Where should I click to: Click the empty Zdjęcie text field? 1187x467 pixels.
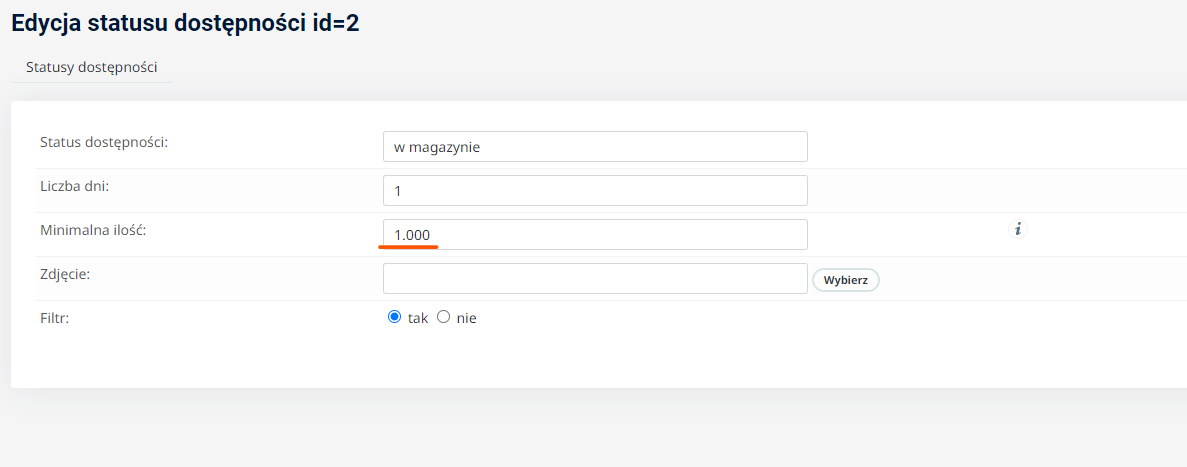tap(595, 279)
